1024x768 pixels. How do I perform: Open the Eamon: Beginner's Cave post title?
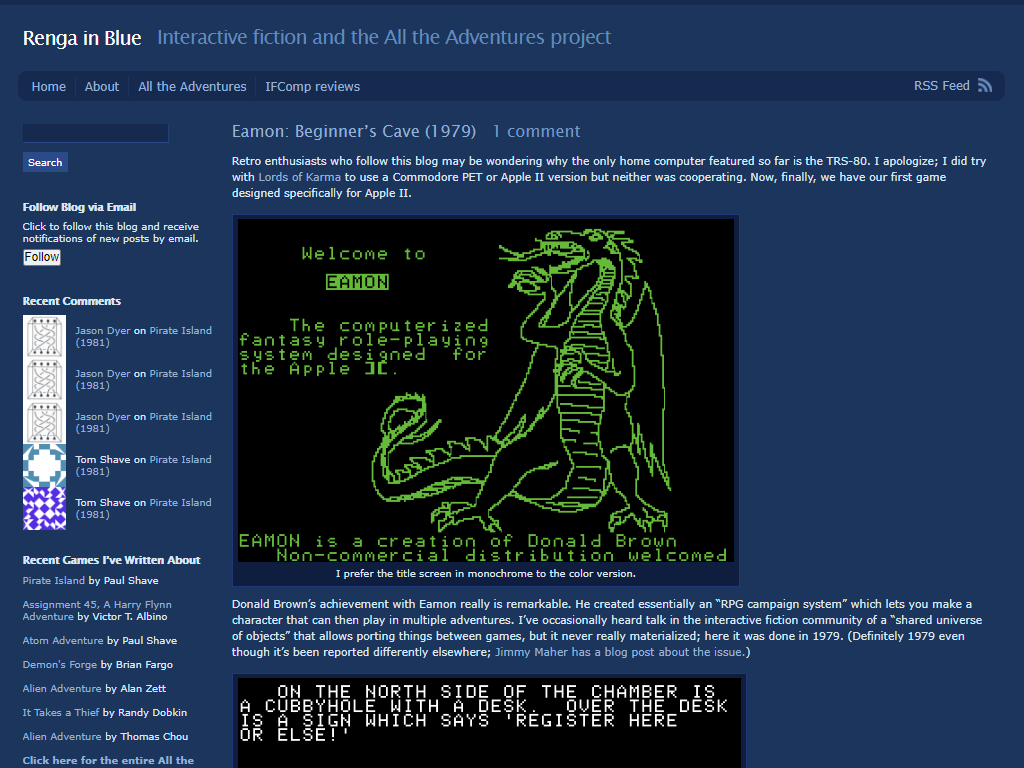pyautogui.click(x=354, y=131)
